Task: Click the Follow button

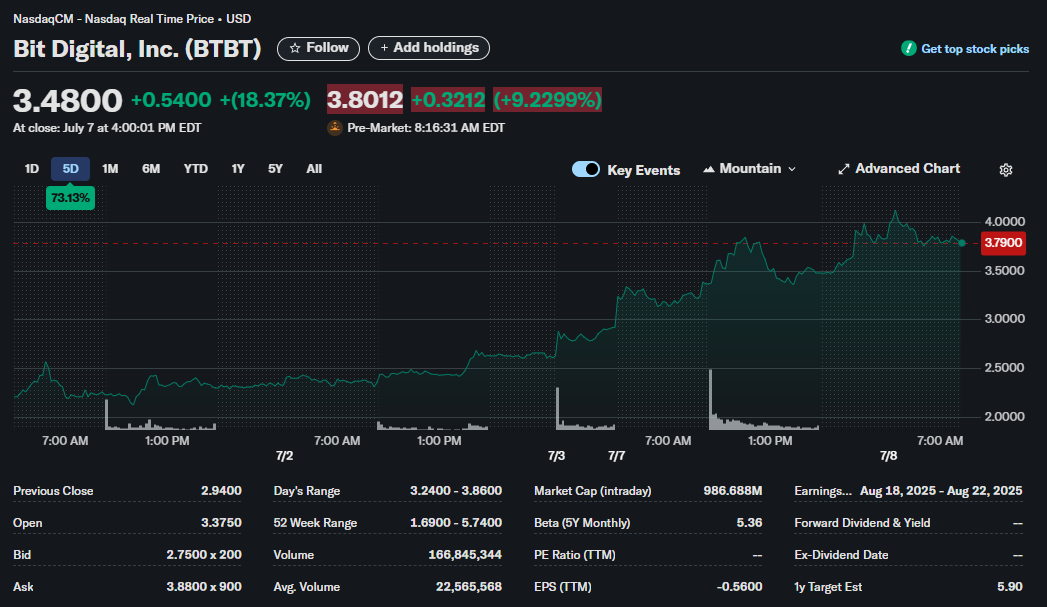Action: [x=319, y=48]
